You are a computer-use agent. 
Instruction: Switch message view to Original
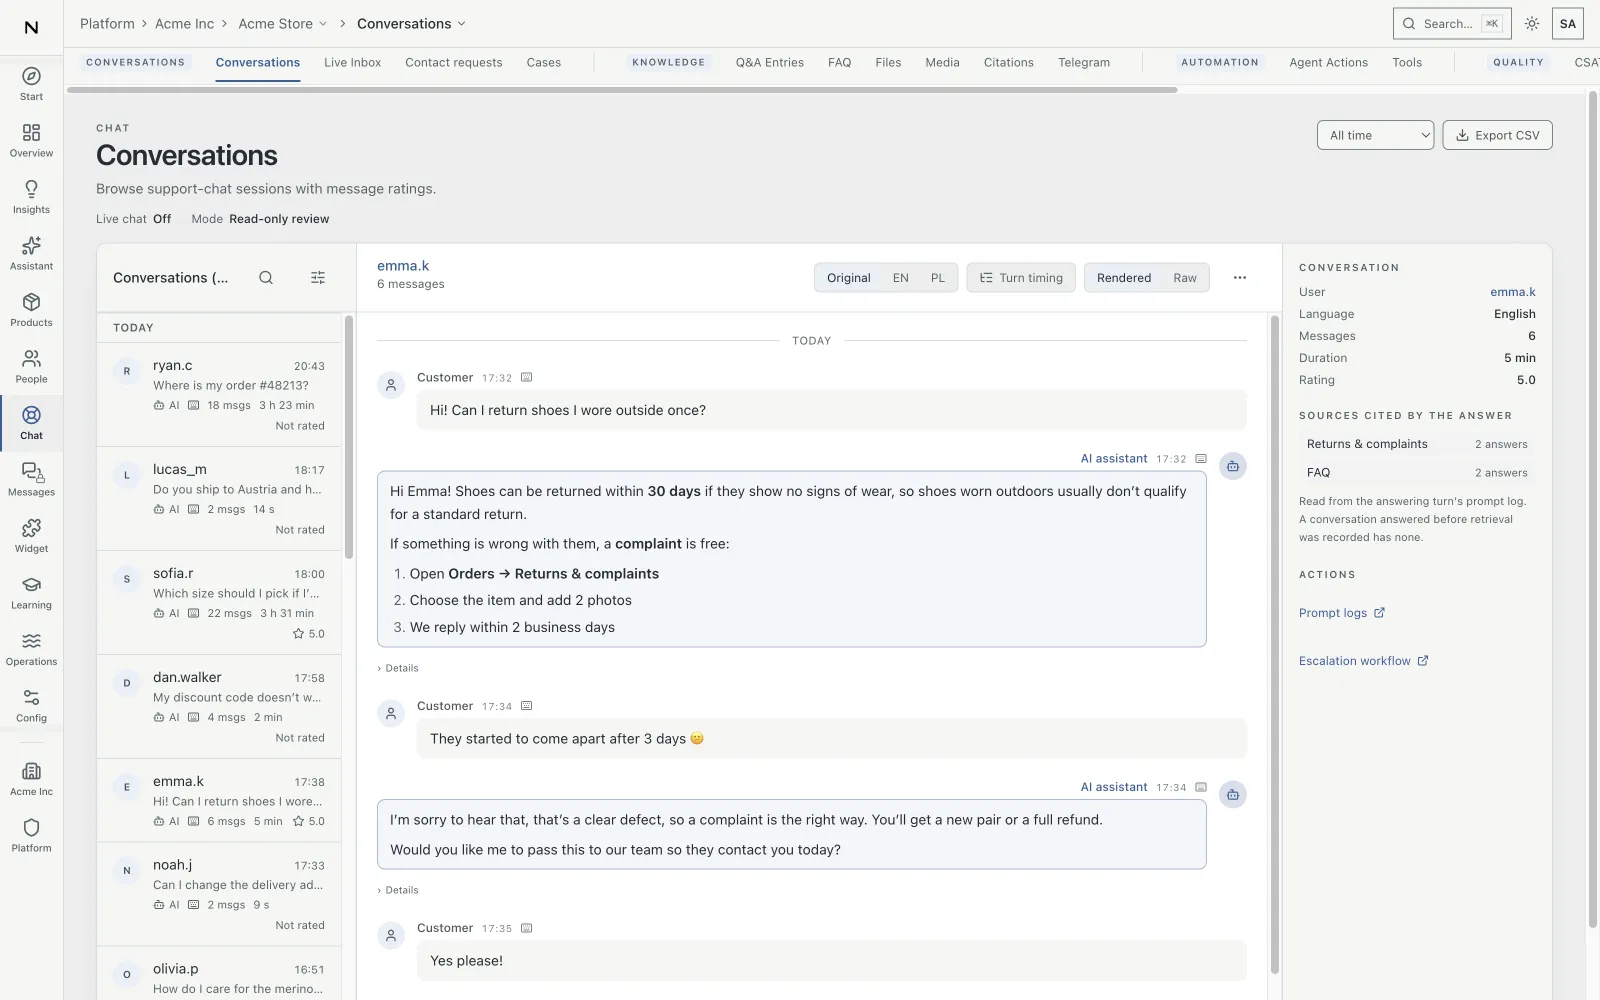tap(848, 278)
